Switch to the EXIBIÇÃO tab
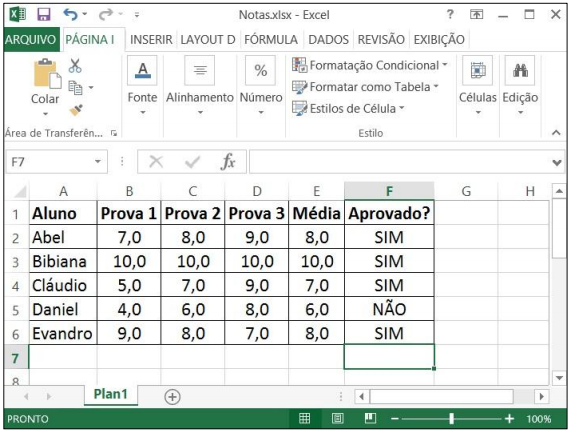Viewport: 570px width, 432px height. coord(439,39)
